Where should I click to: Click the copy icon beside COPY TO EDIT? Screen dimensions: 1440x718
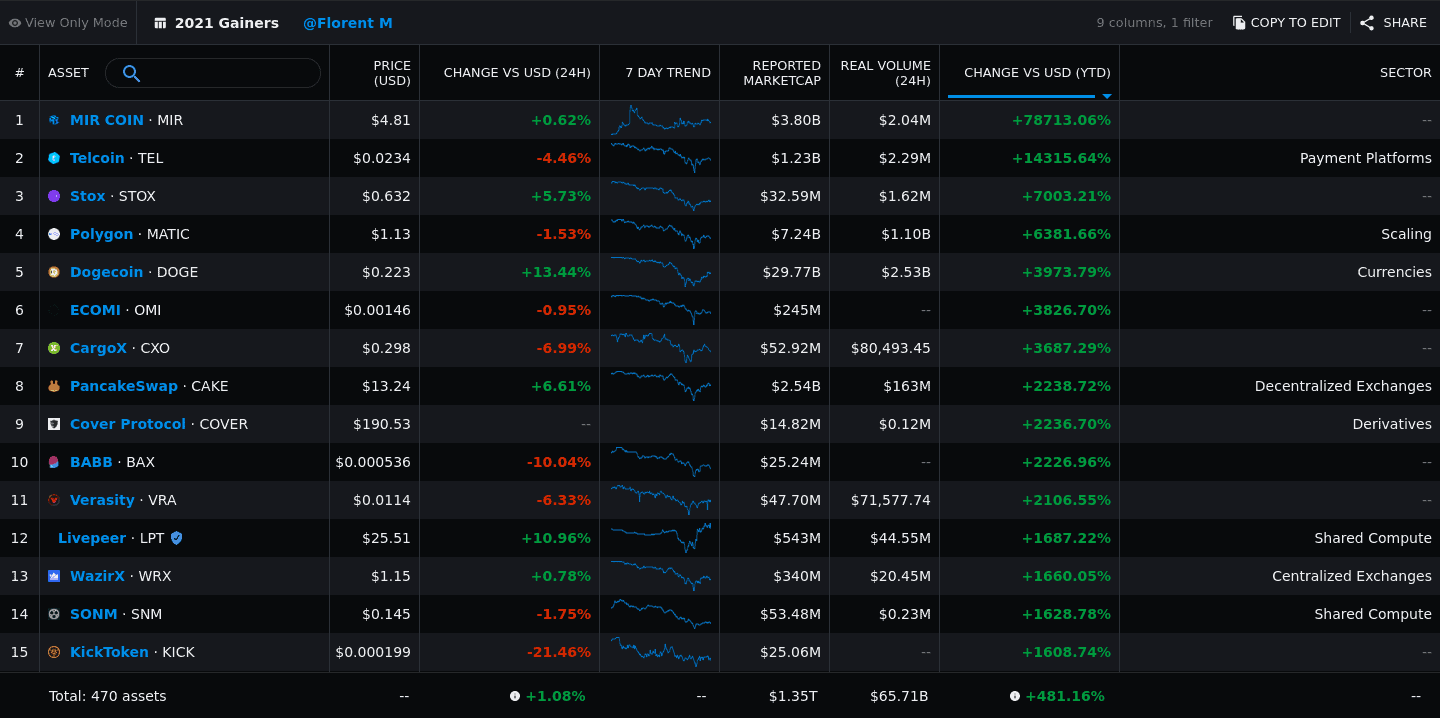[x=1239, y=23]
